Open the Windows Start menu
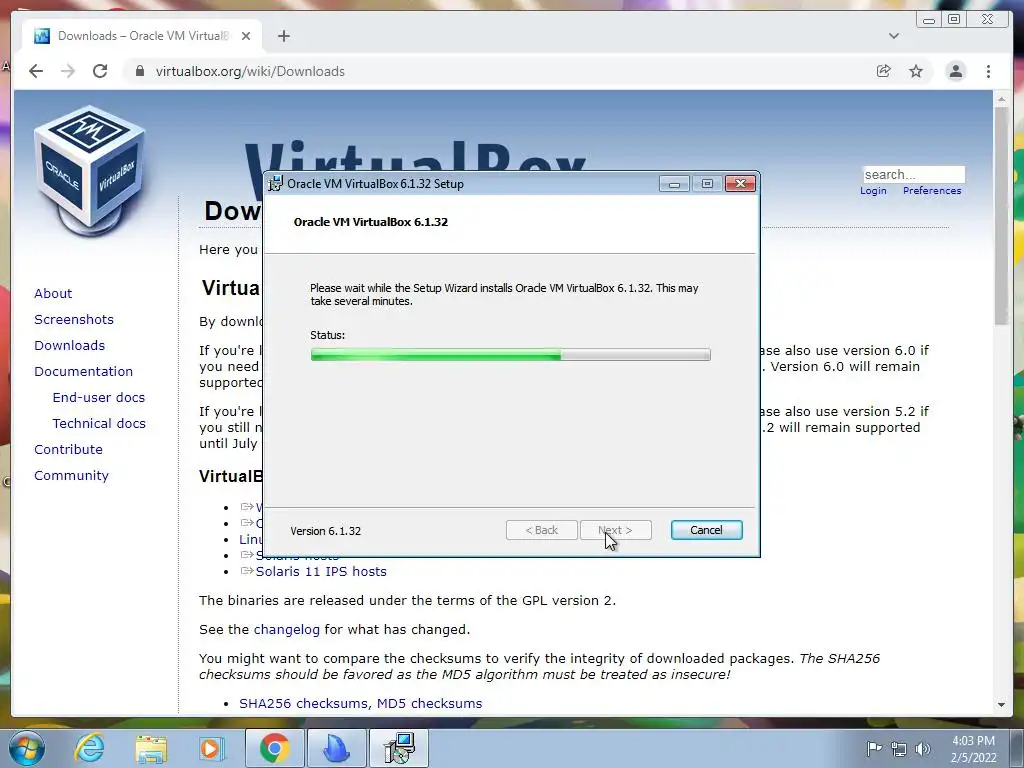 [x=26, y=748]
